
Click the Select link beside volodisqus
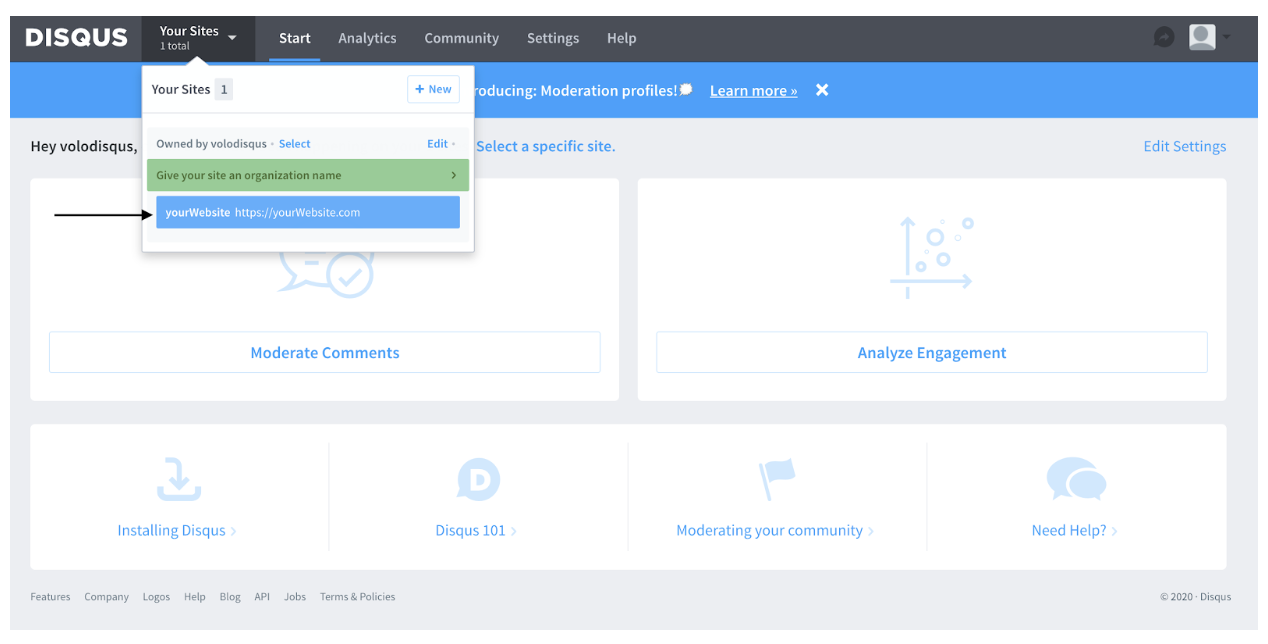pyautogui.click(x=294, y=144)
